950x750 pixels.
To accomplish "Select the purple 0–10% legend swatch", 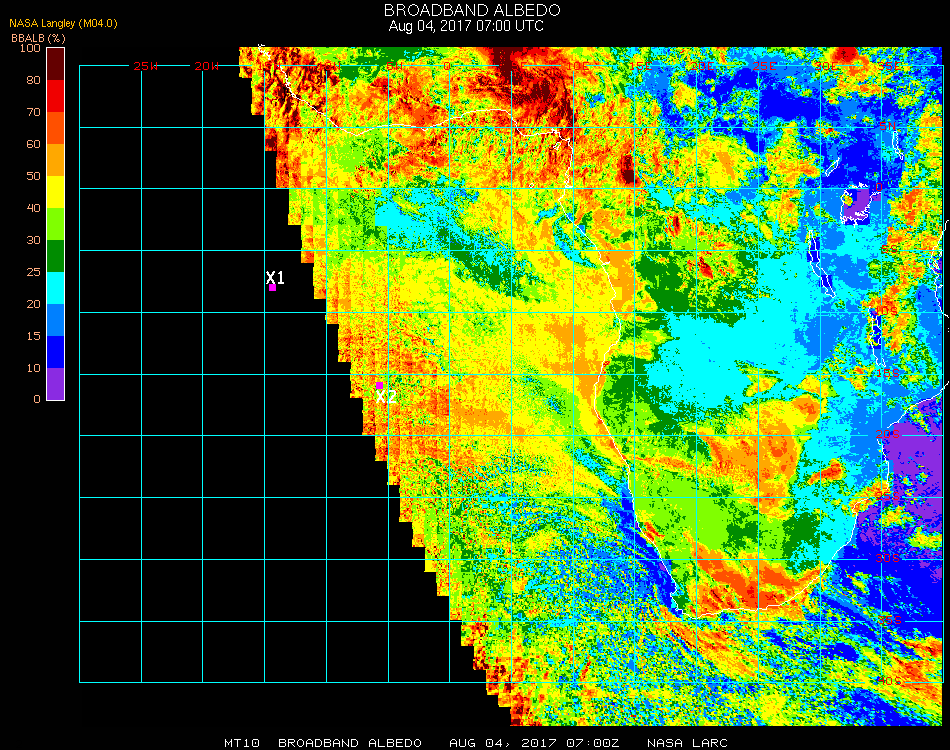I will point(56,383).
